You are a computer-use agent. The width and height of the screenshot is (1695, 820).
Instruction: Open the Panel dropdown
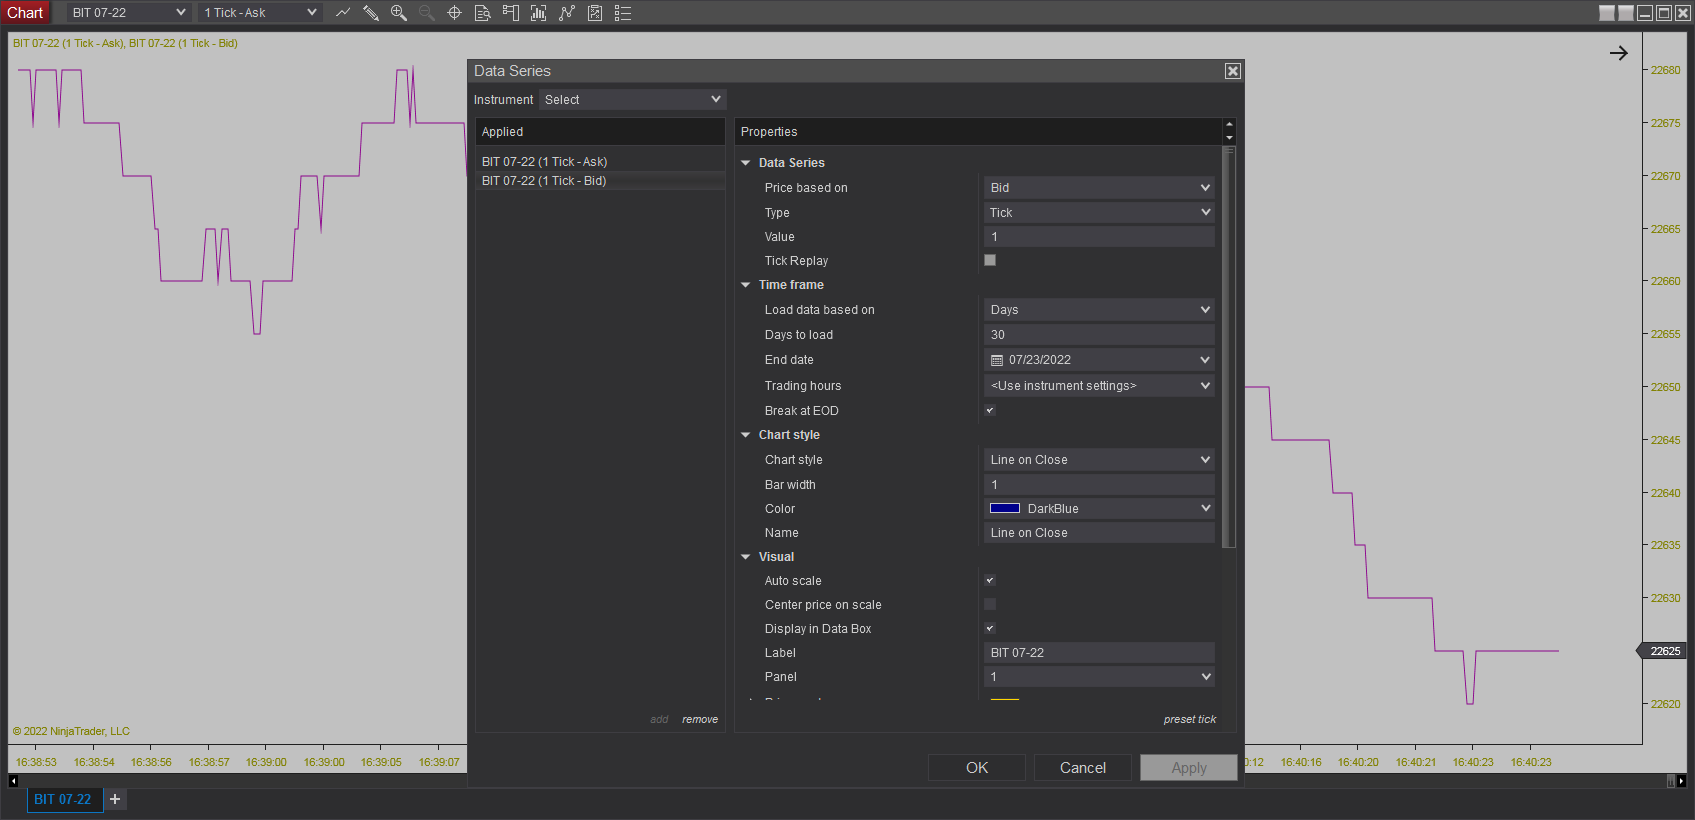[1099, 676]
